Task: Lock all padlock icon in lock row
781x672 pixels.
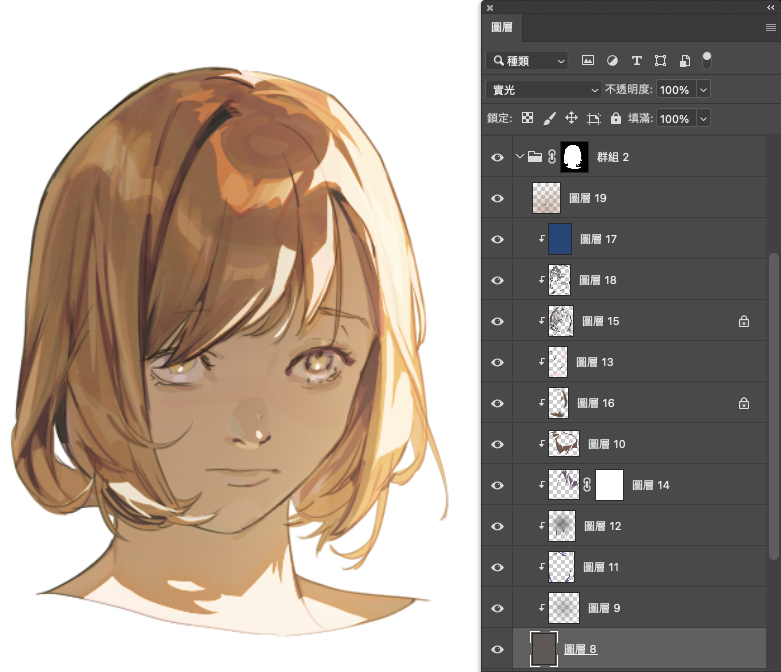Action: pos(616,118)
